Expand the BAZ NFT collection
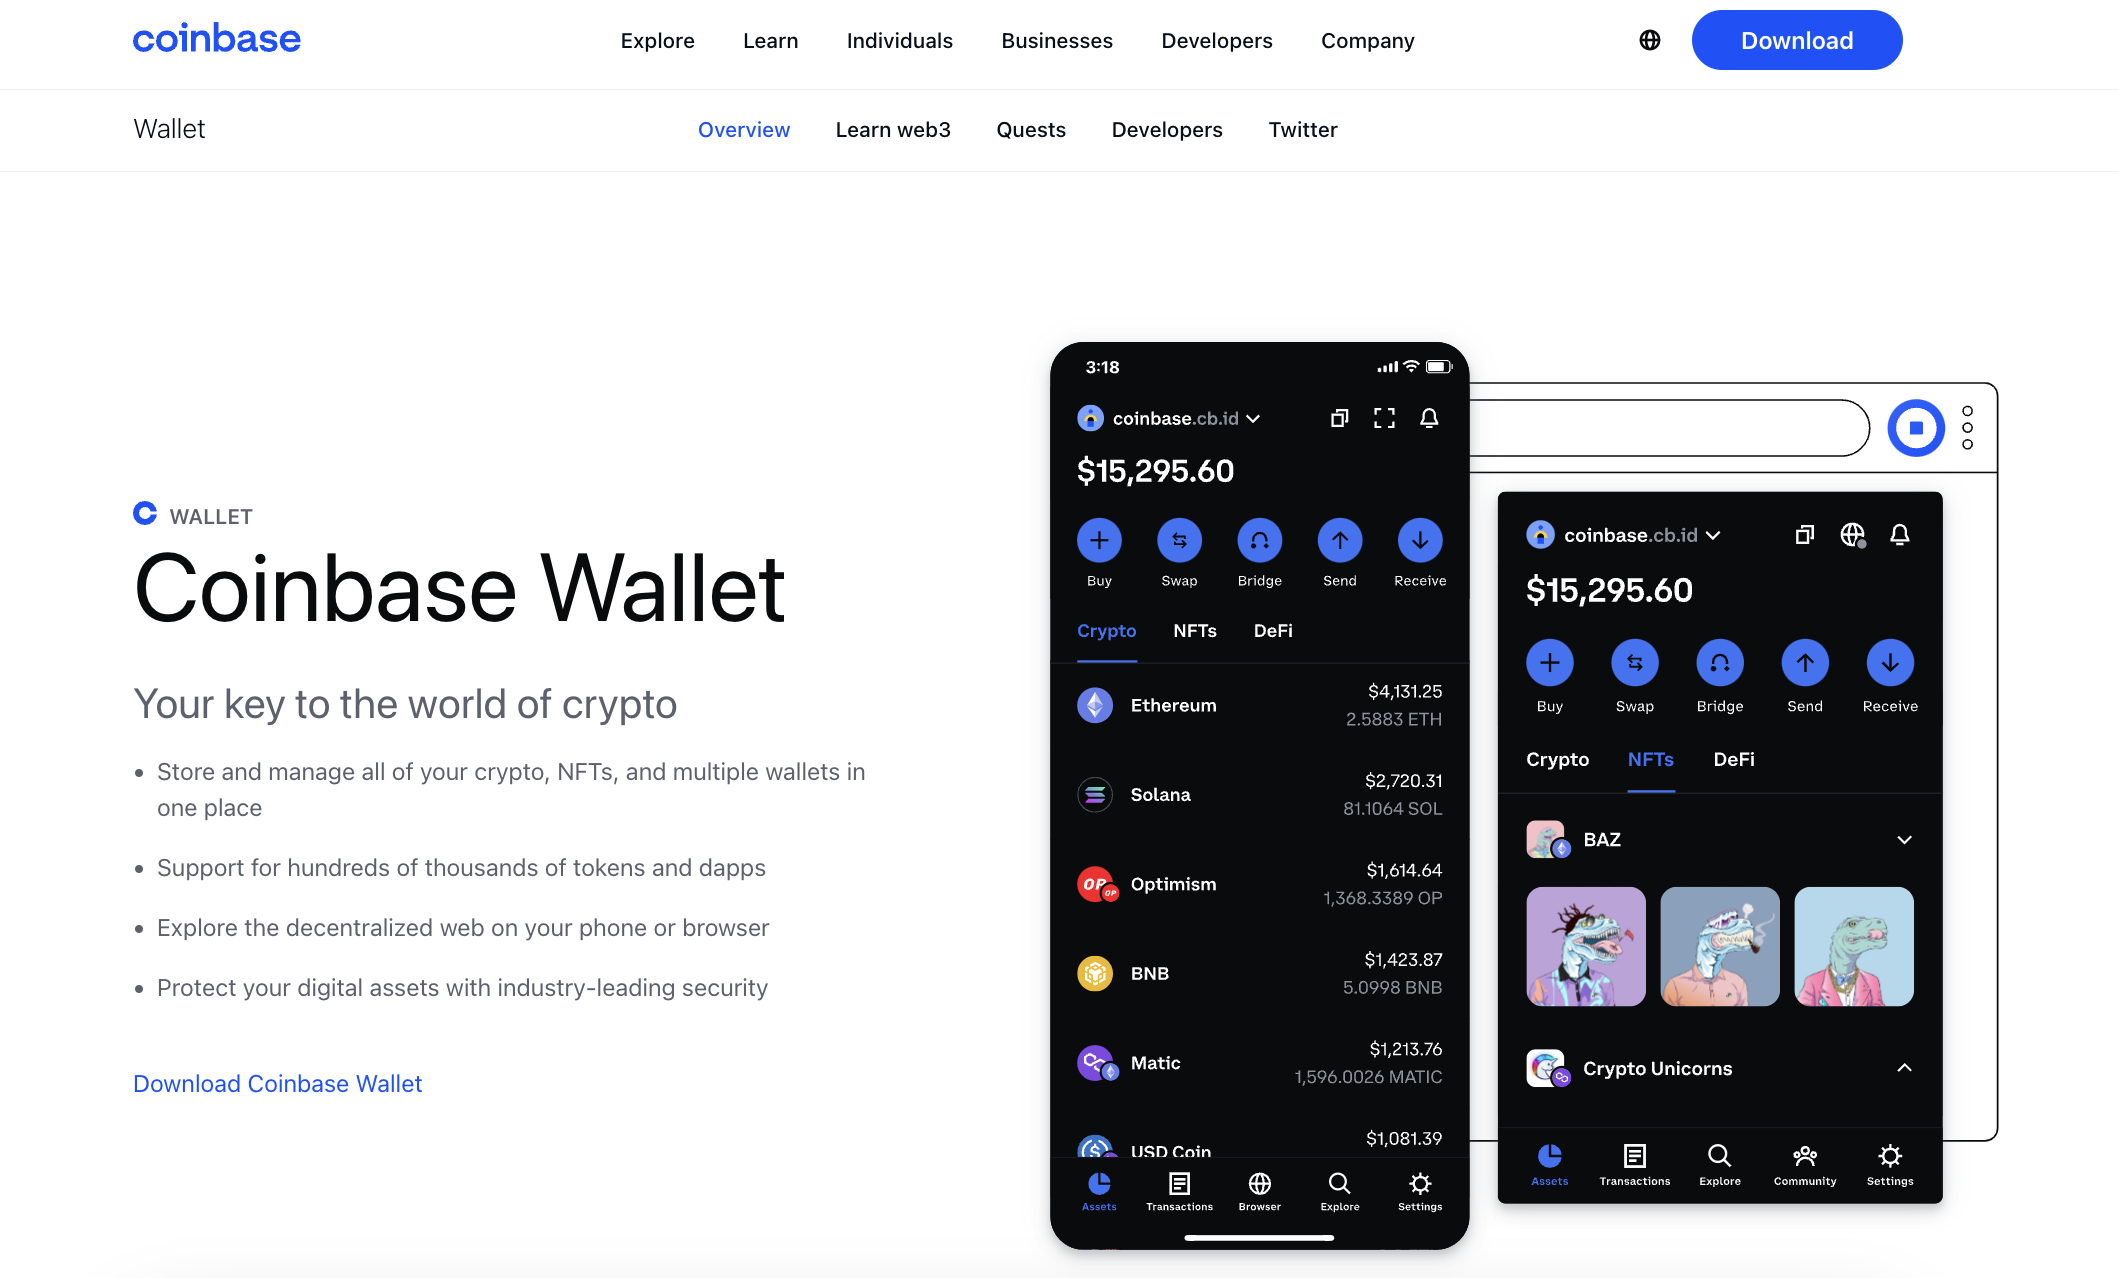The image size is (2118, 1278). [x=1902, y=839]
